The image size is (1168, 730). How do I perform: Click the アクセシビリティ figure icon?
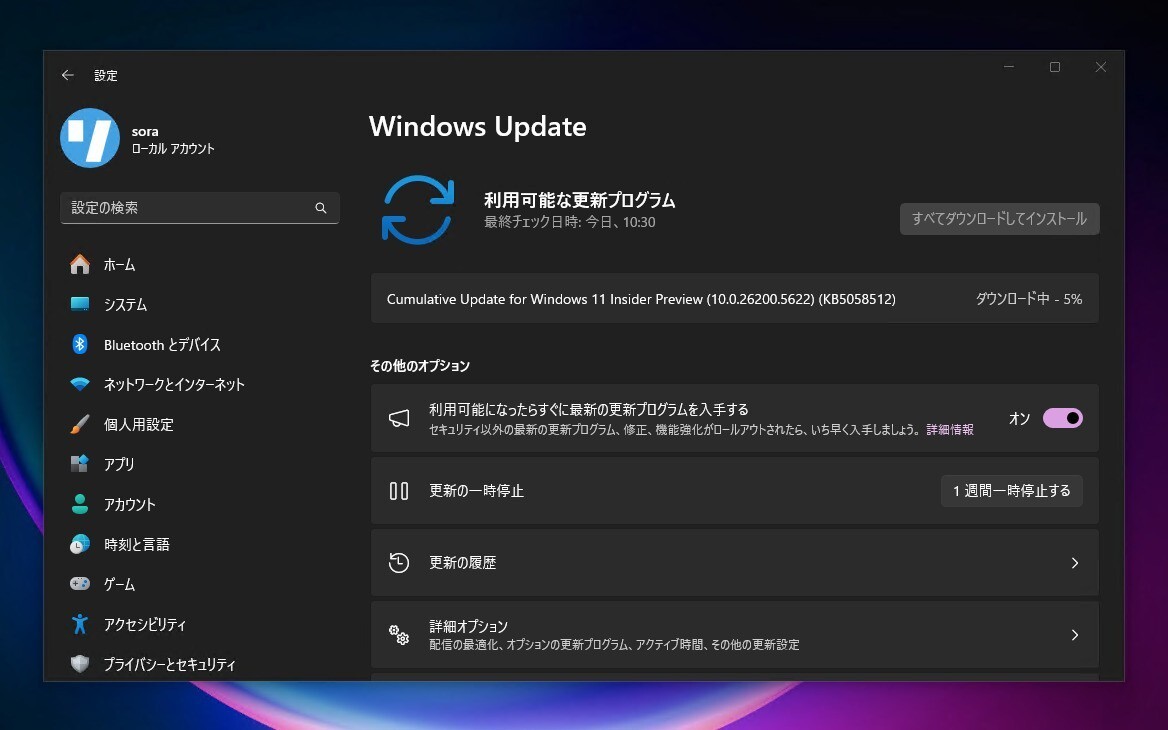tap(80, 624)
